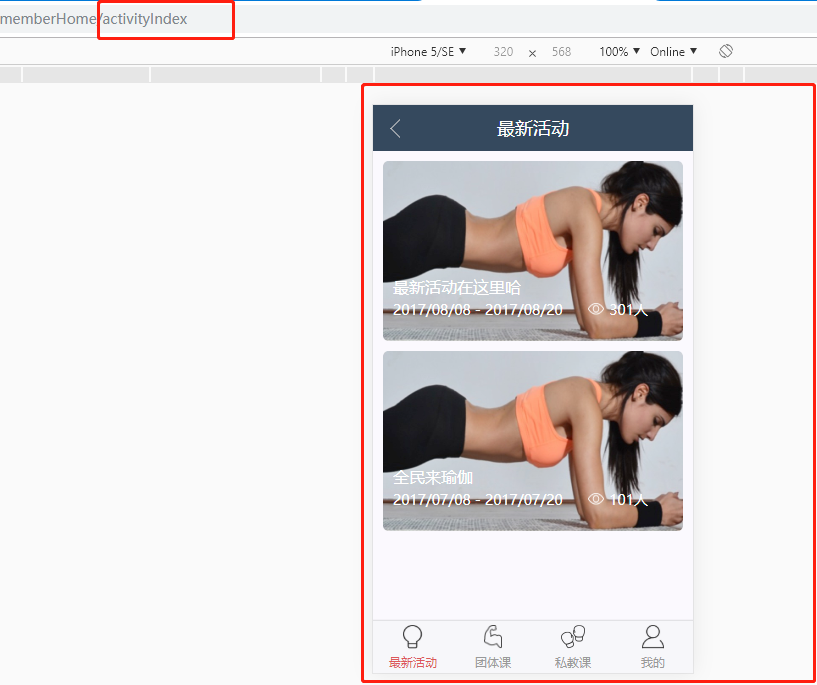Open the 我的 profile tab icon

click(652, 637)
